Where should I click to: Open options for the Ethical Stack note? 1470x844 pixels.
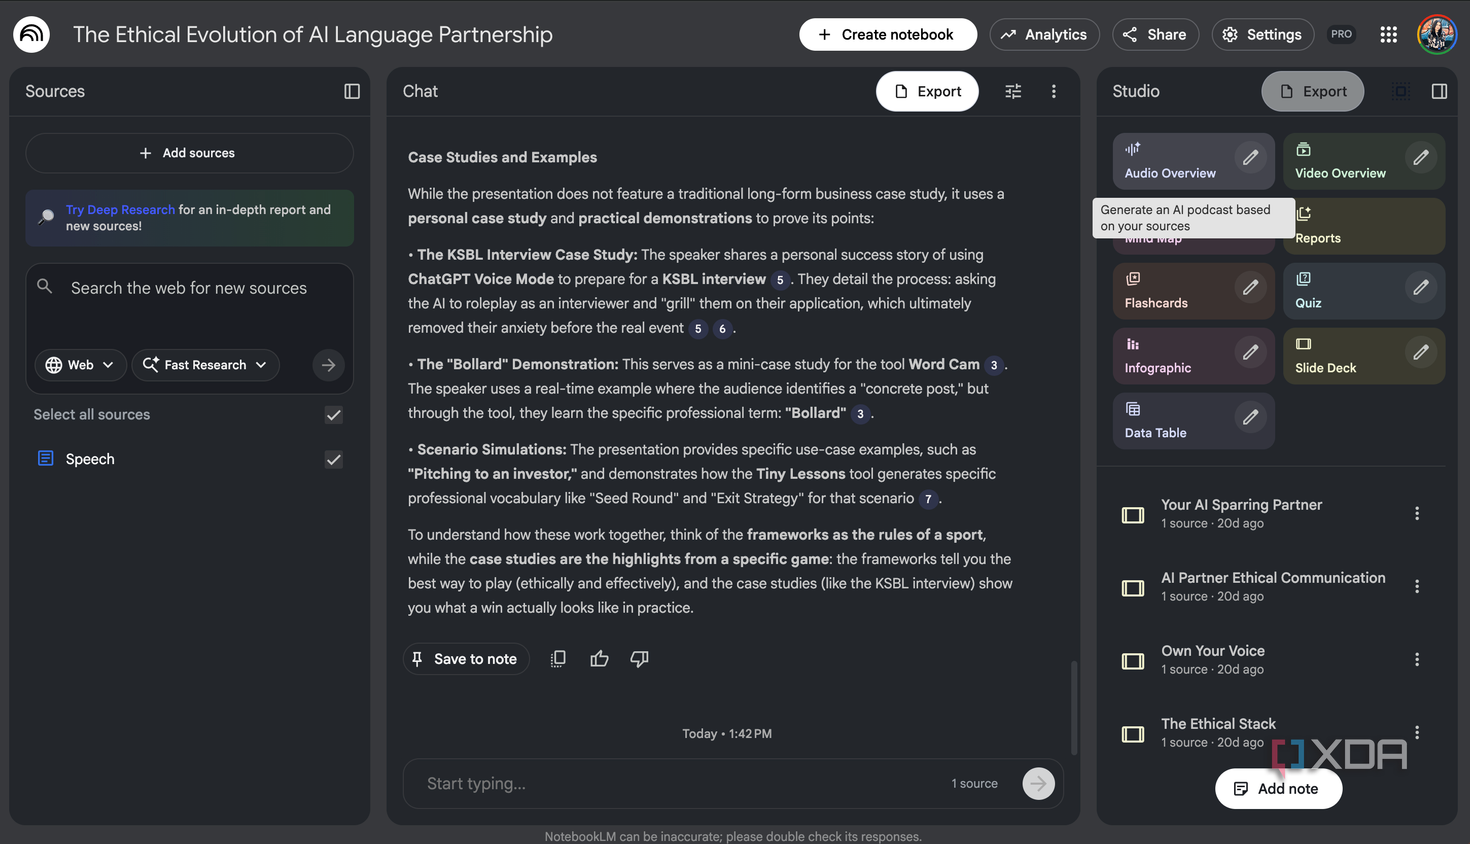[1417, 732]
